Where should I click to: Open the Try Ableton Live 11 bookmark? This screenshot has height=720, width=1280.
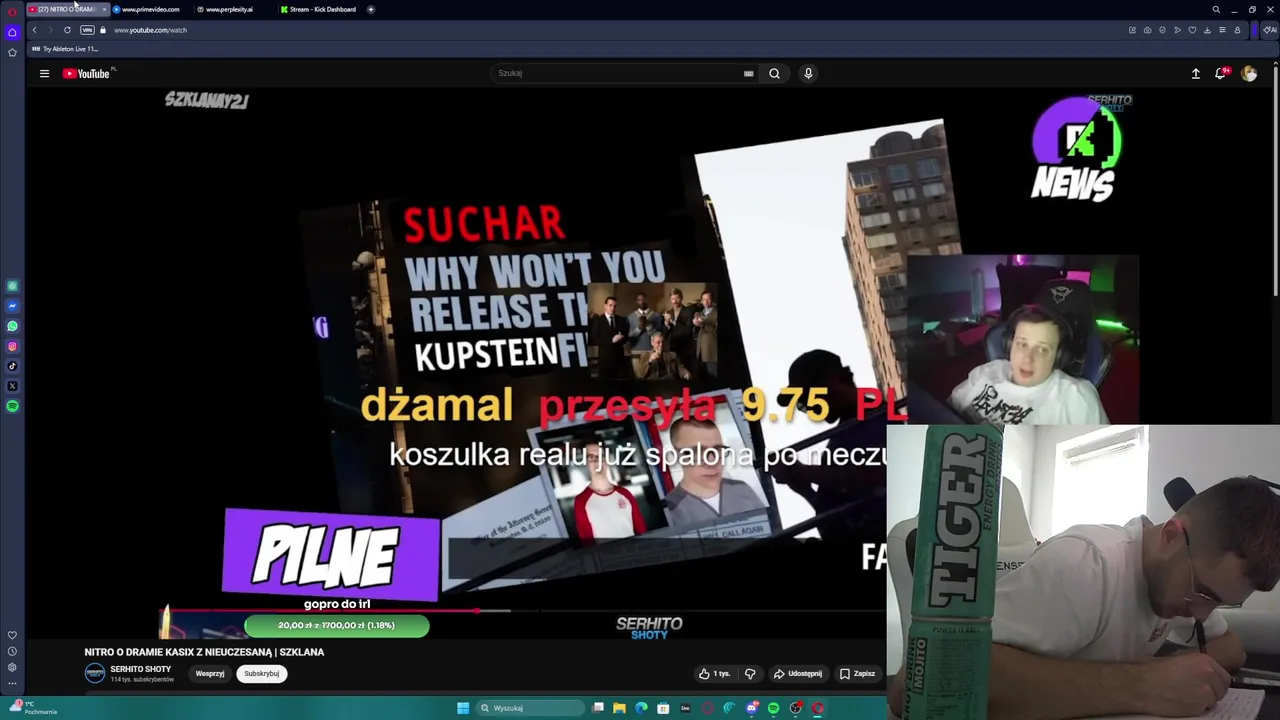tap(65, 49)
